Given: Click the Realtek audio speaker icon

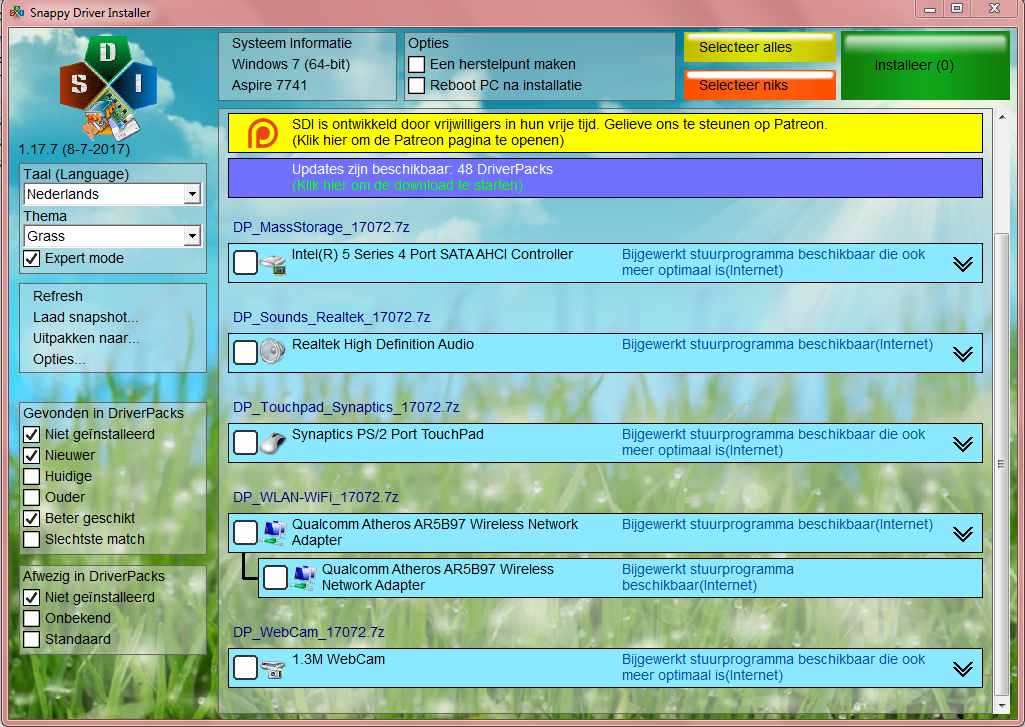Looking at the screenshot, I should click(273, 352).
